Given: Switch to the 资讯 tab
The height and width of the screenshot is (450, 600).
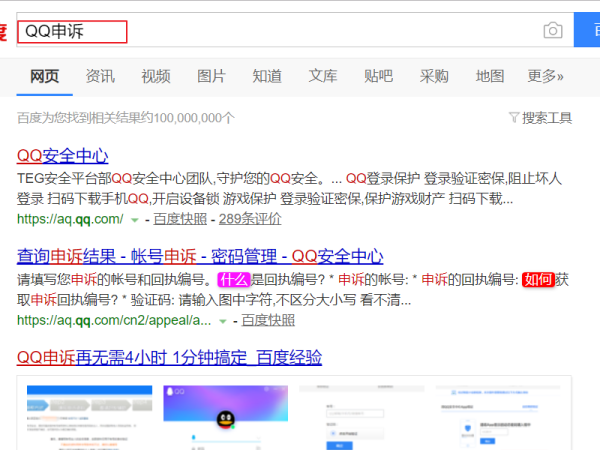Looking at the screenshot, I should point(100,76).
